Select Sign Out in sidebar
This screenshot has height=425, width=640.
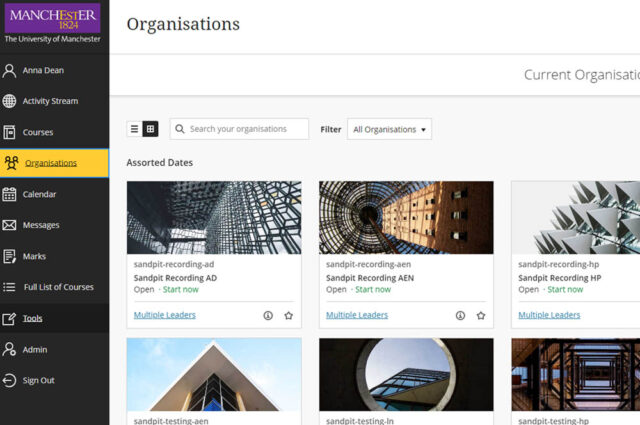point(39,380)
